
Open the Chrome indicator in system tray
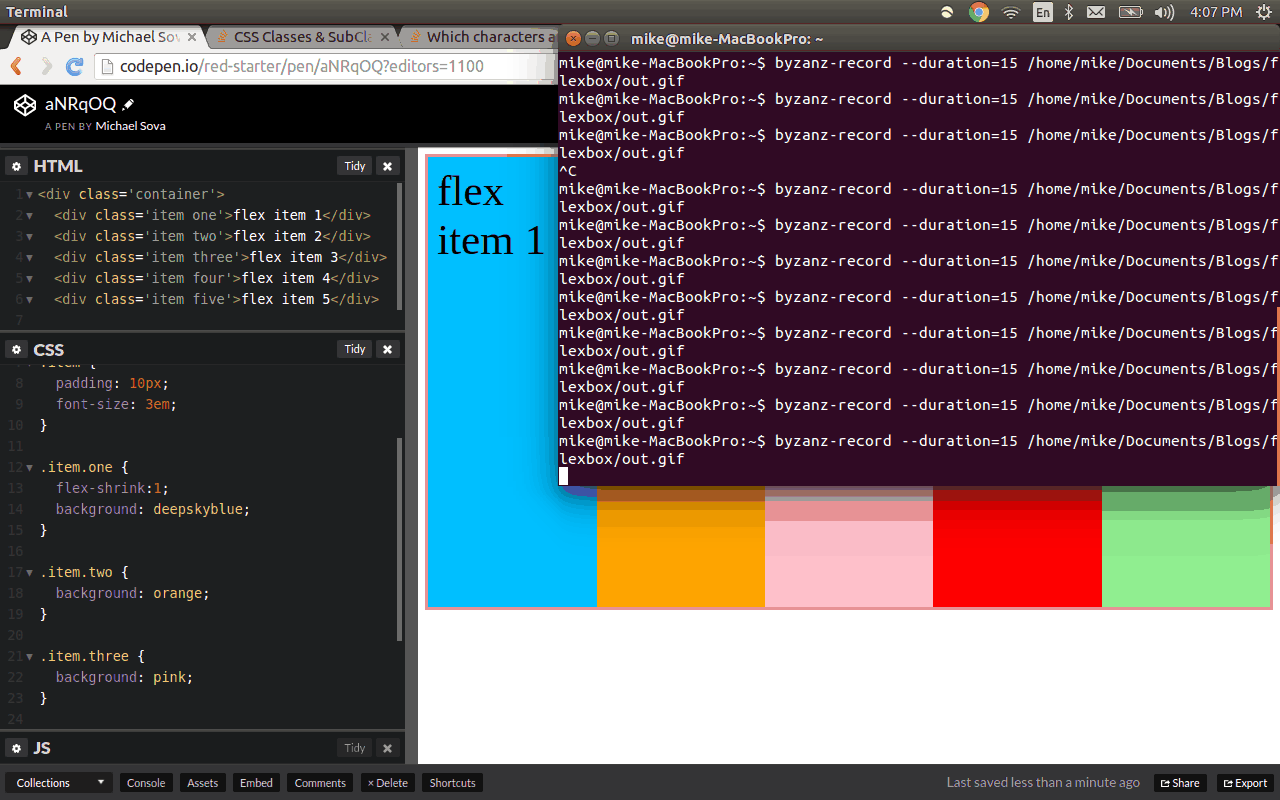979,12
